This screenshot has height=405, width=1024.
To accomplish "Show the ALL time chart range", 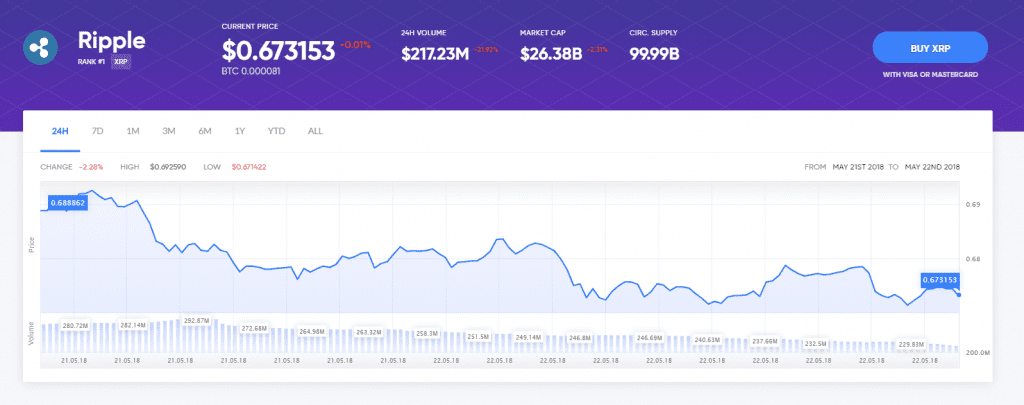I will pyautogui.click(x=315, y=131).
